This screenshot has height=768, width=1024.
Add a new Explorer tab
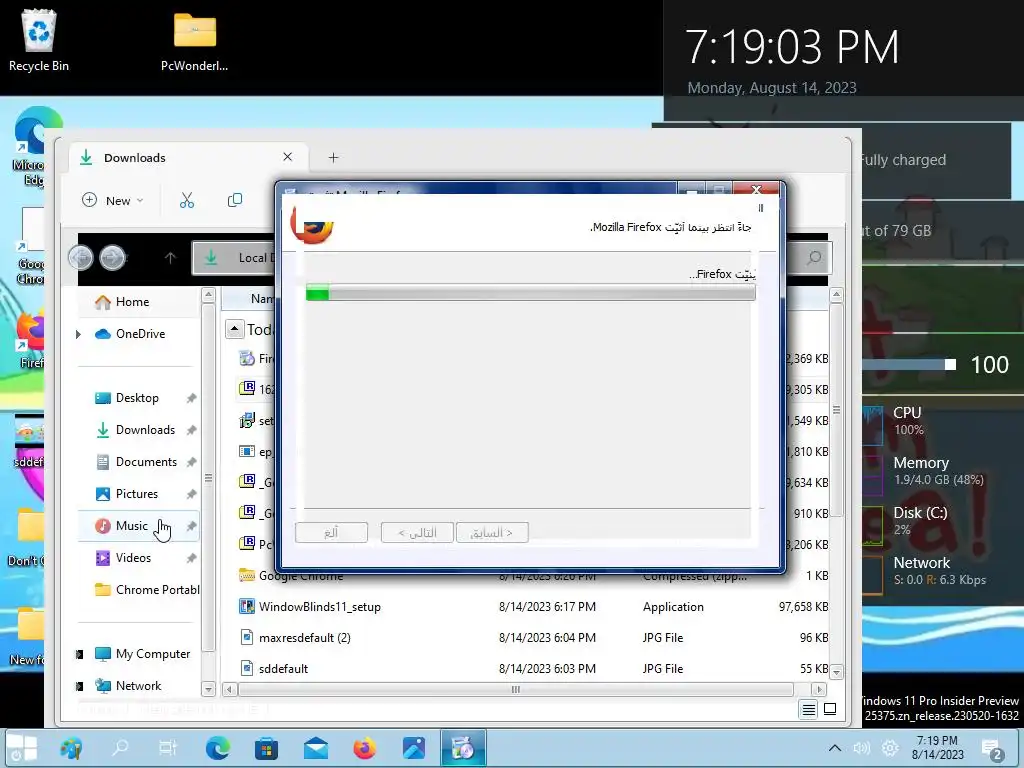point(333,157)
